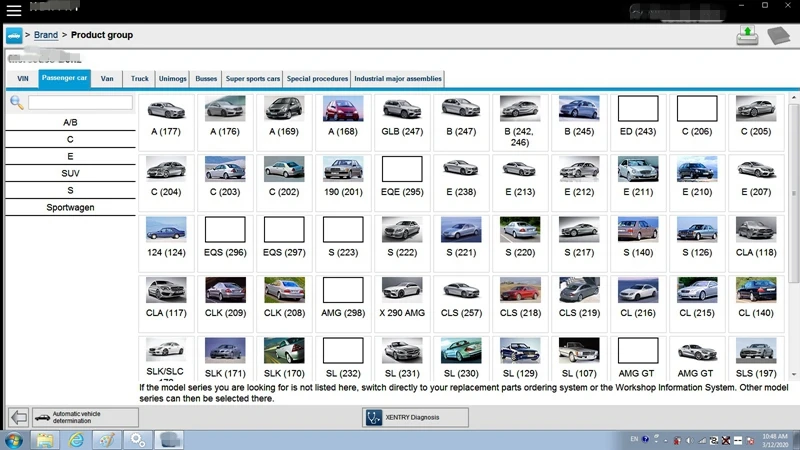800x450 pixels.
Task: Click the Windows Start button
Action: (x=14, y=440)
